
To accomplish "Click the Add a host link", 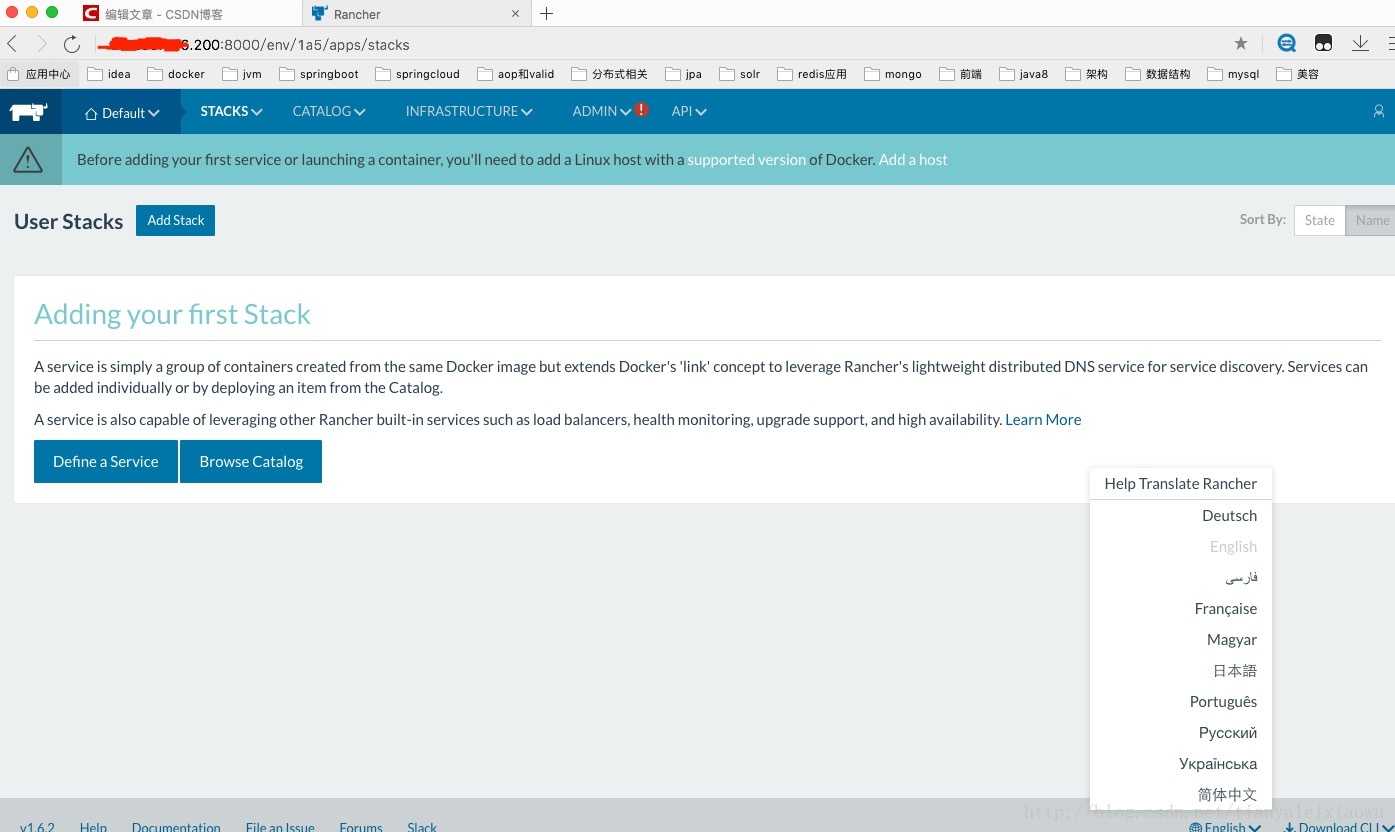I will point(913,159).
